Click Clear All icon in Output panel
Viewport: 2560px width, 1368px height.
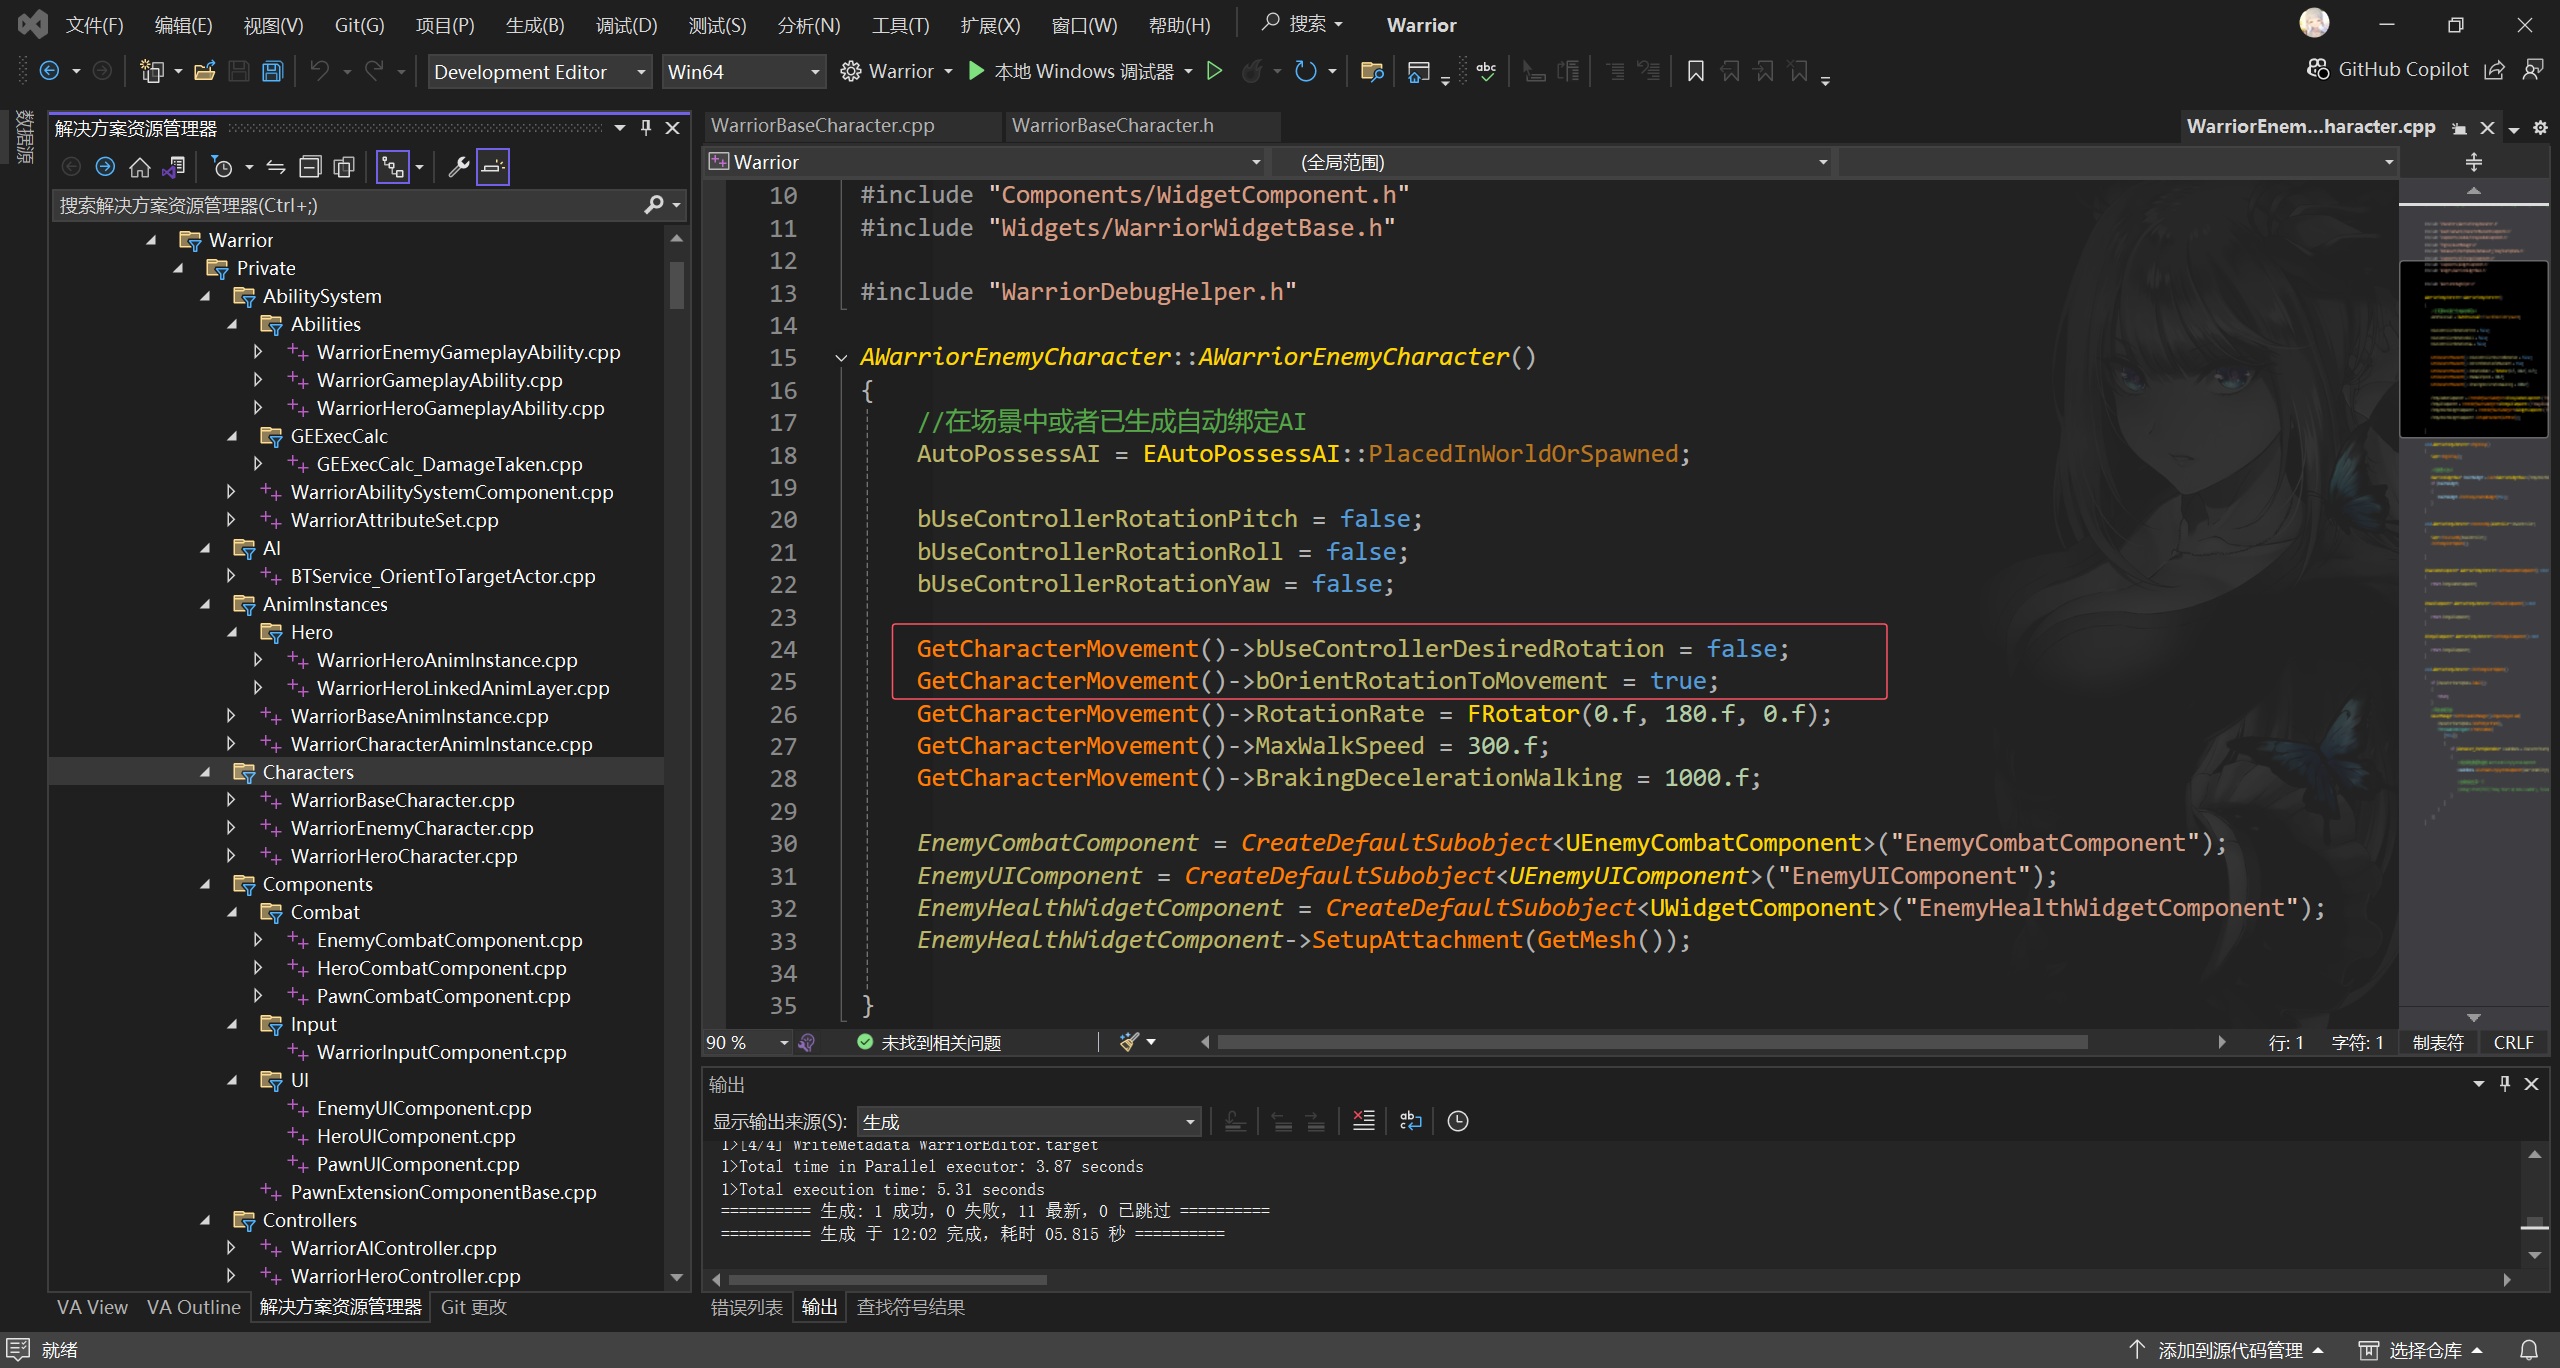[x=1364, y=1121]
